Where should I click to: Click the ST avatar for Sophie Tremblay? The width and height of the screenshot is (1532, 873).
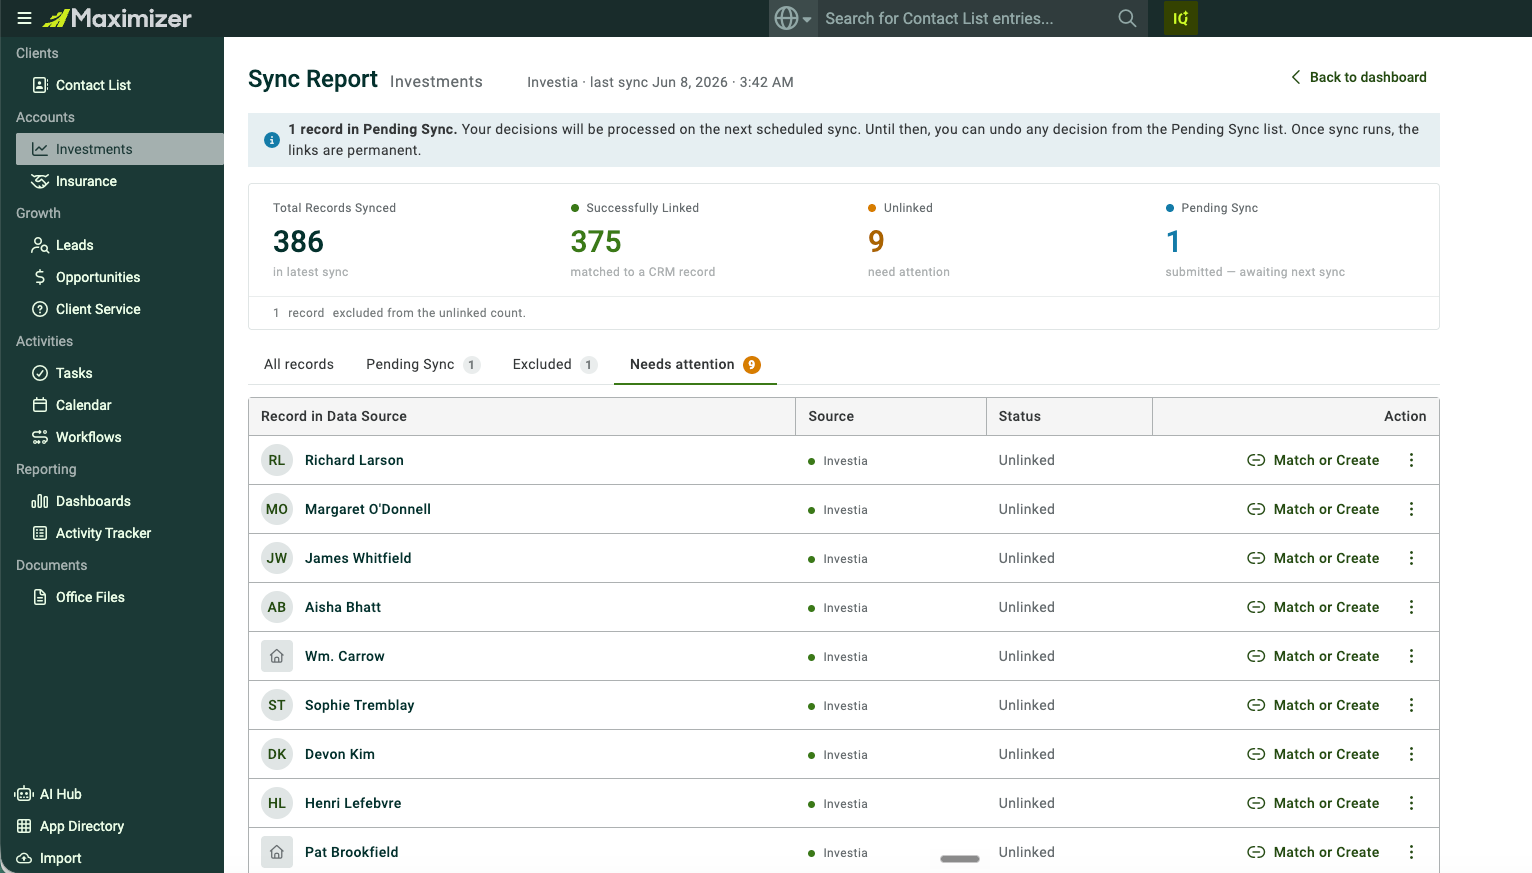click(x=277, y=705)
